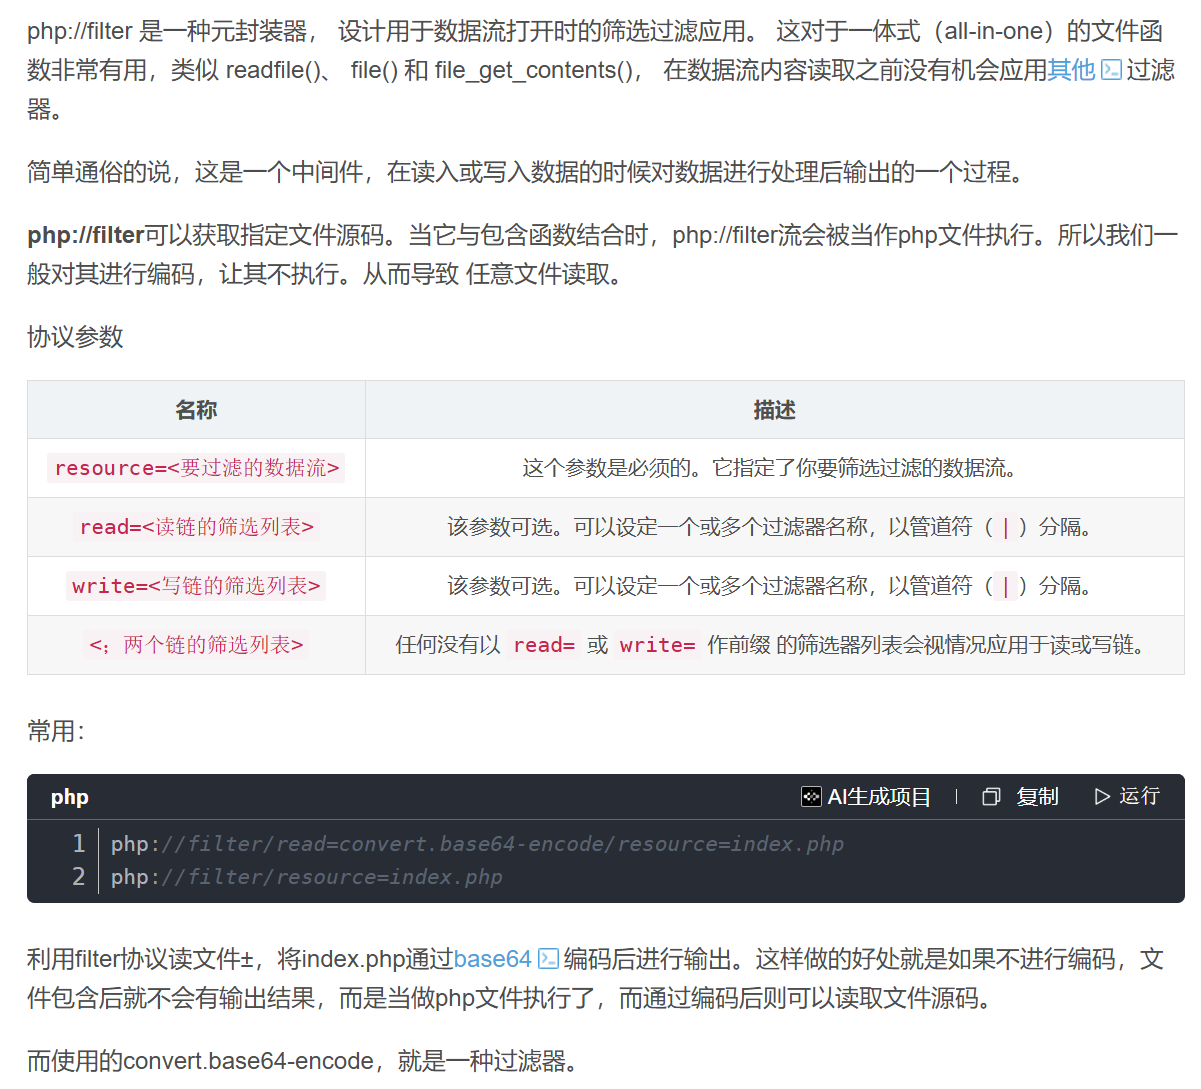Click line number 1 in code block
The image size is (1201, 1089).
78,844
